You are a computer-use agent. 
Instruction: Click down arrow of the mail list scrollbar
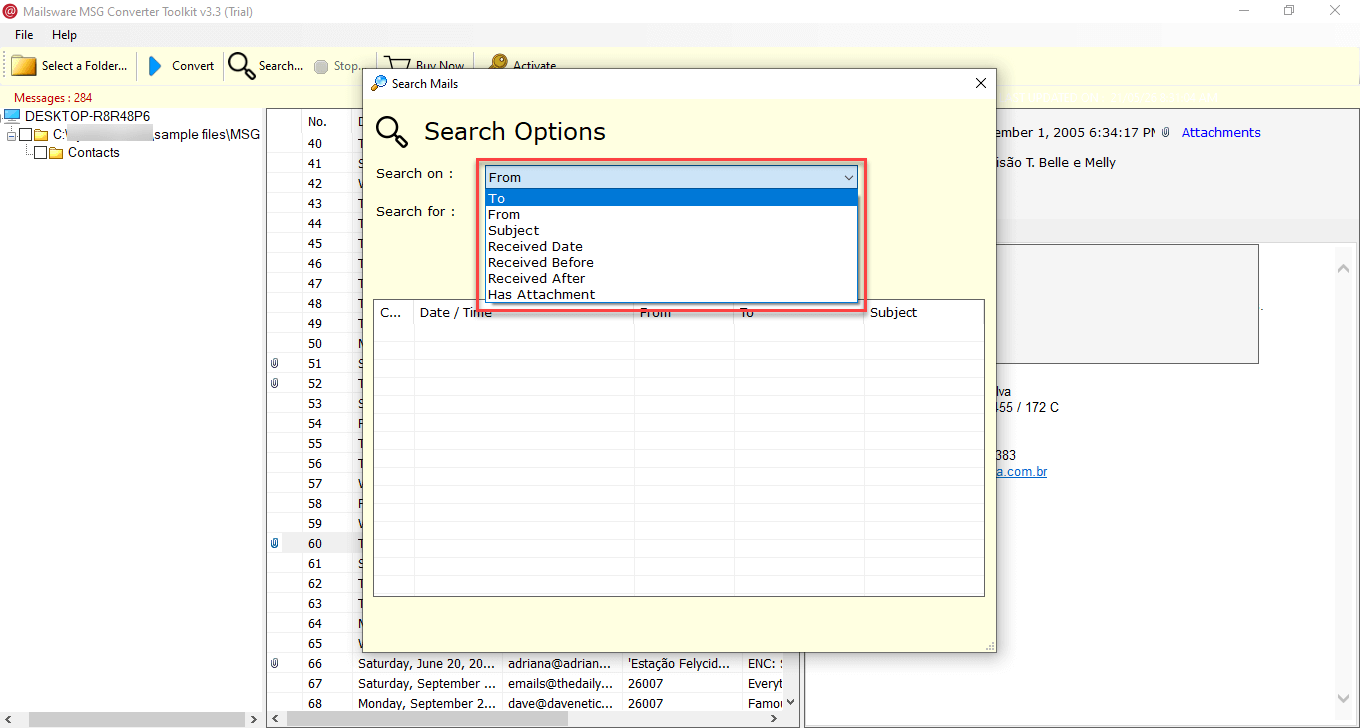(x=790, y=702)
